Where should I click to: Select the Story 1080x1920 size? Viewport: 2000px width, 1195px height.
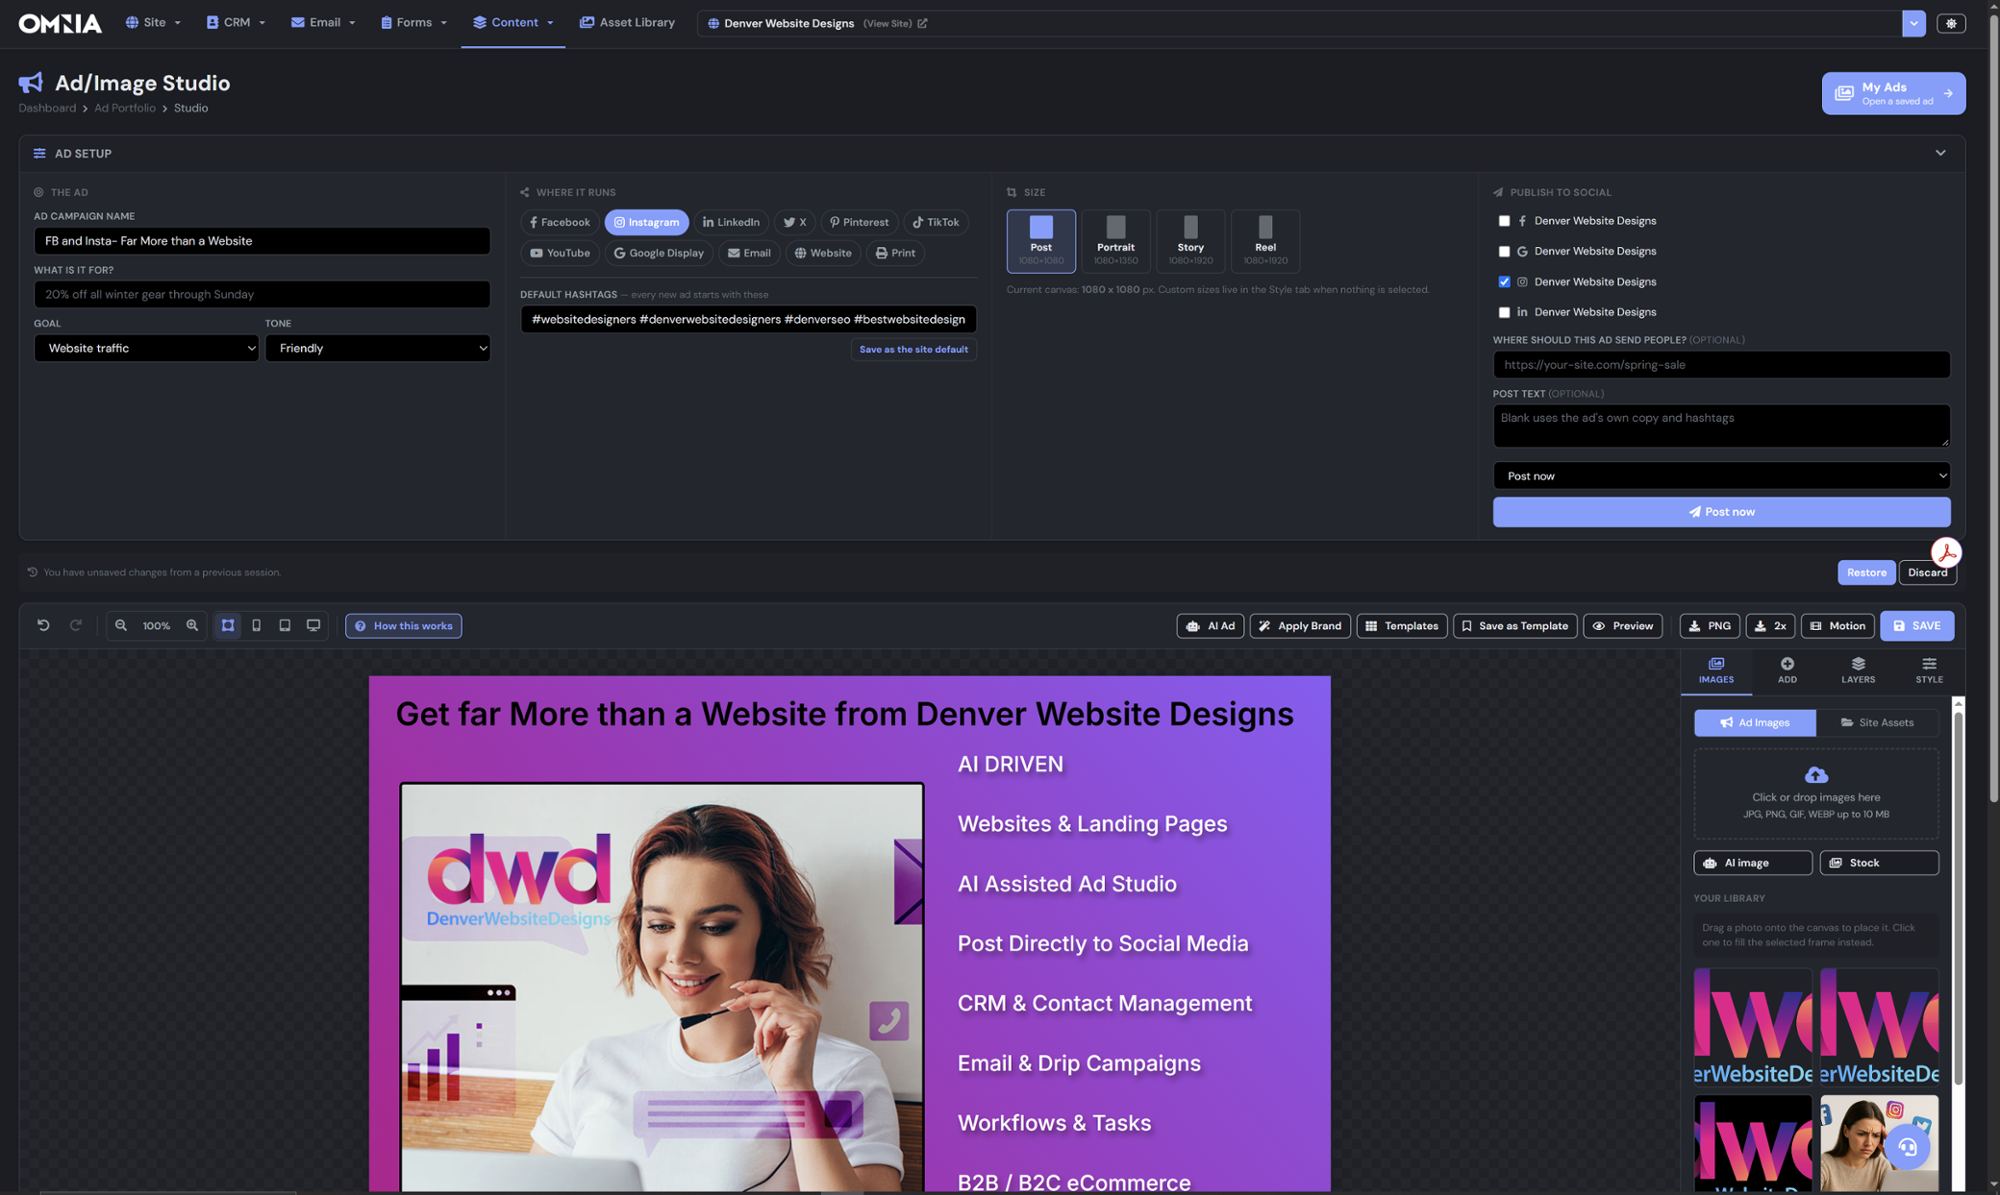pos(1190,241)
